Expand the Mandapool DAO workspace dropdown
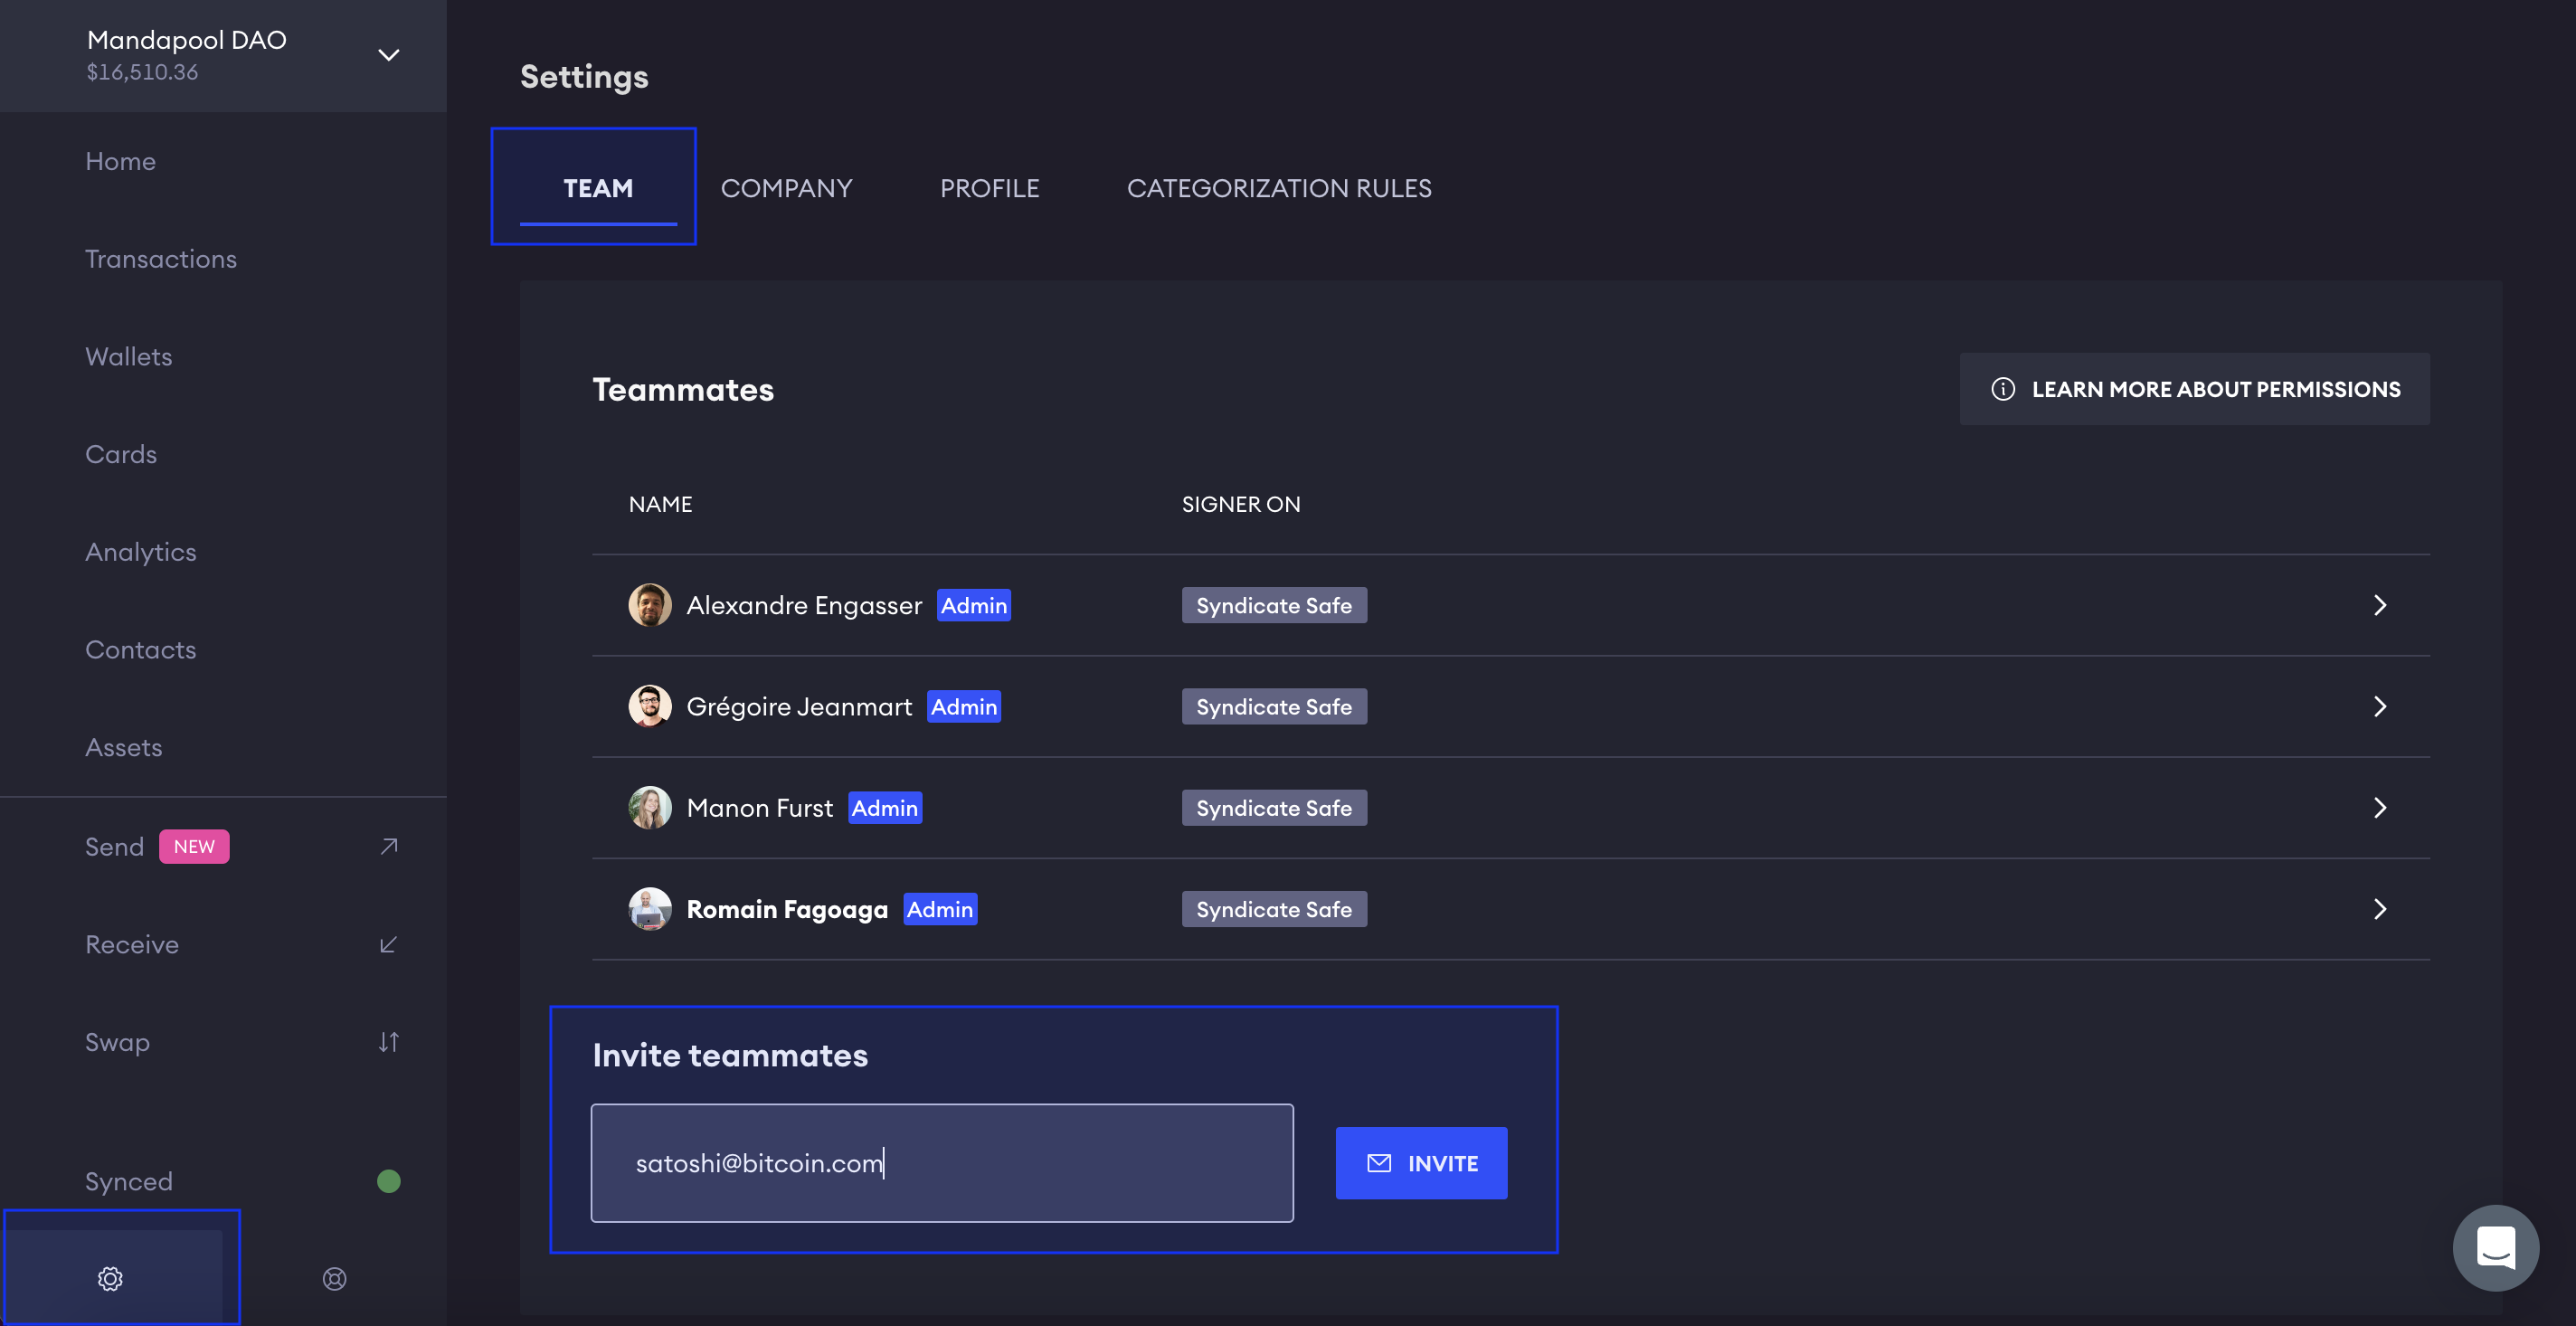This screenshot has width=2576, height=1326. (389, 55)
